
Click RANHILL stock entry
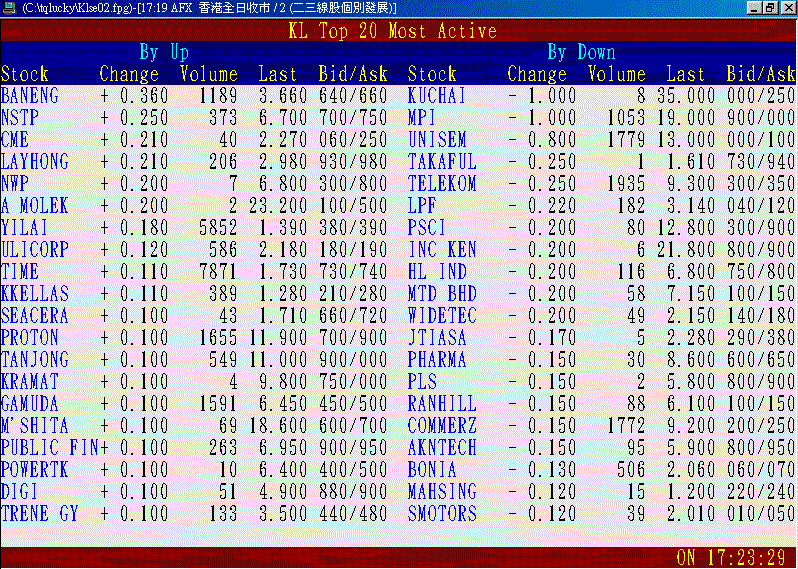point(442,404)
